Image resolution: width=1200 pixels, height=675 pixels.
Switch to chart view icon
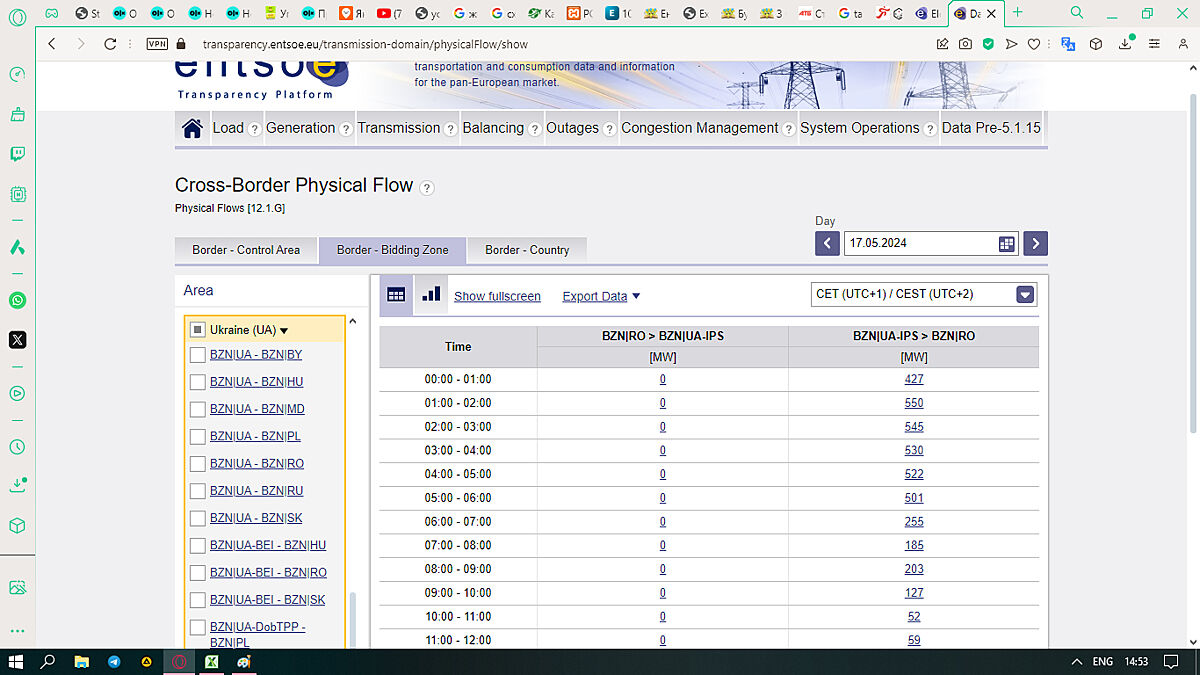tap(431, 295)
